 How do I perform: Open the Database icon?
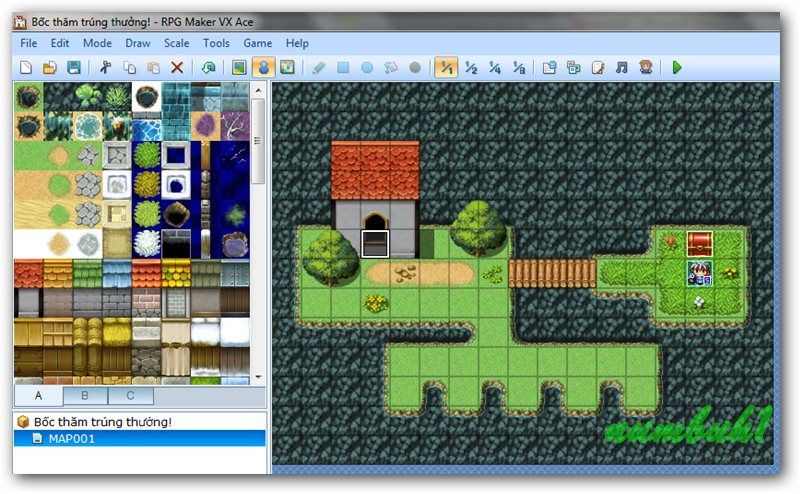click(x=549, y=67)
